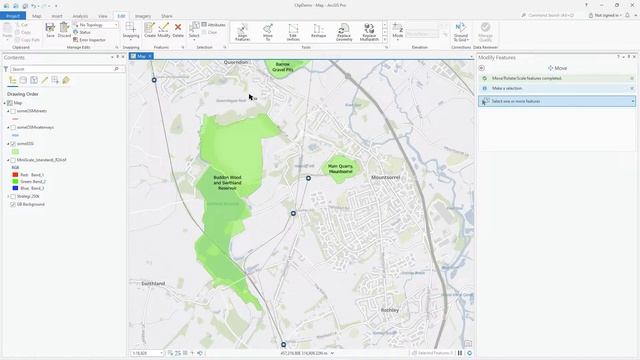Toggle visibility of MiniScale standard layer
The image size is (640, 360).
[13, 160]
